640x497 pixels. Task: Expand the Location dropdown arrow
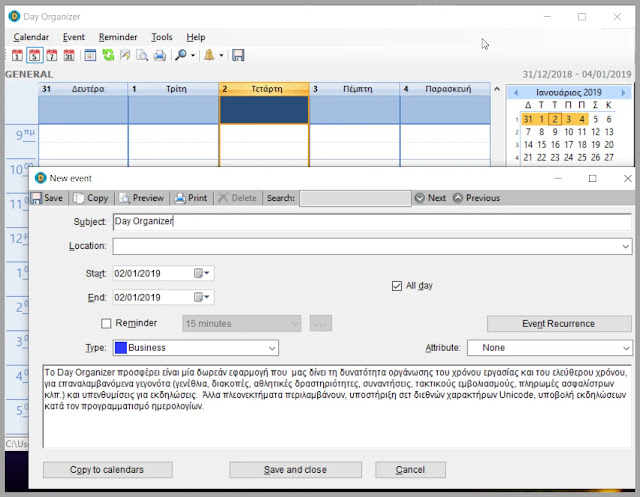(x=625, y=246)
